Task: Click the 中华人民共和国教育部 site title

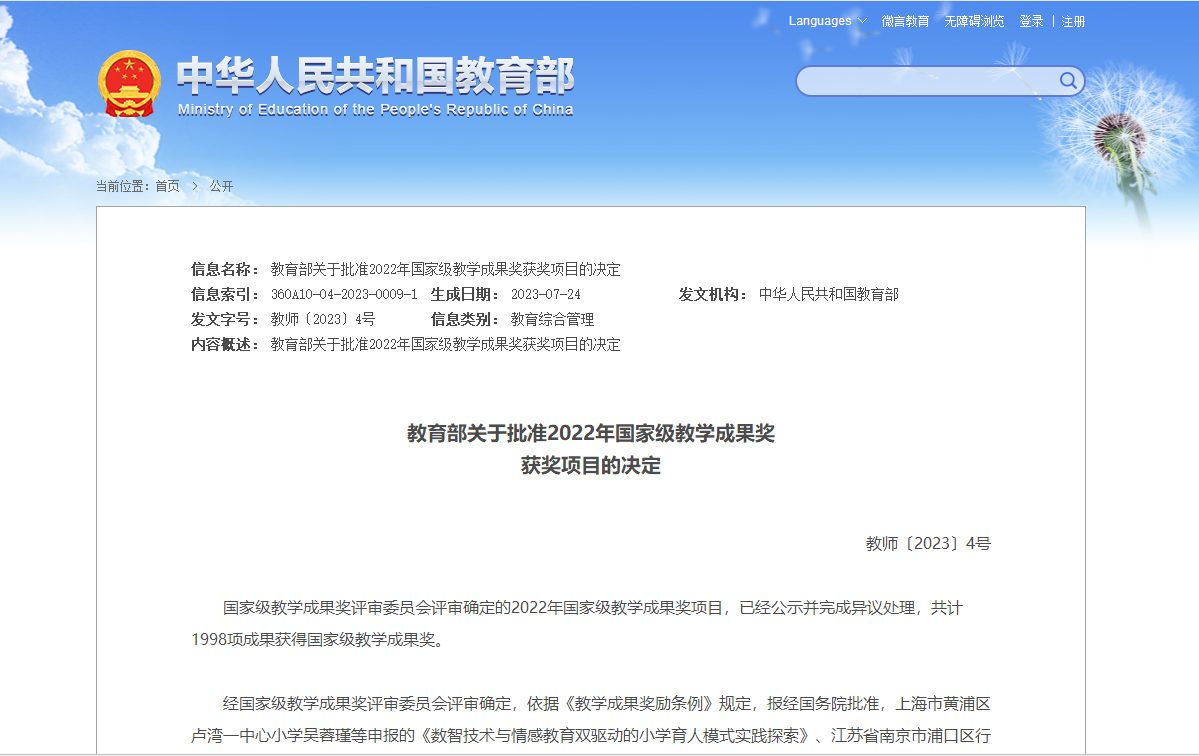Action: [375, 76]
